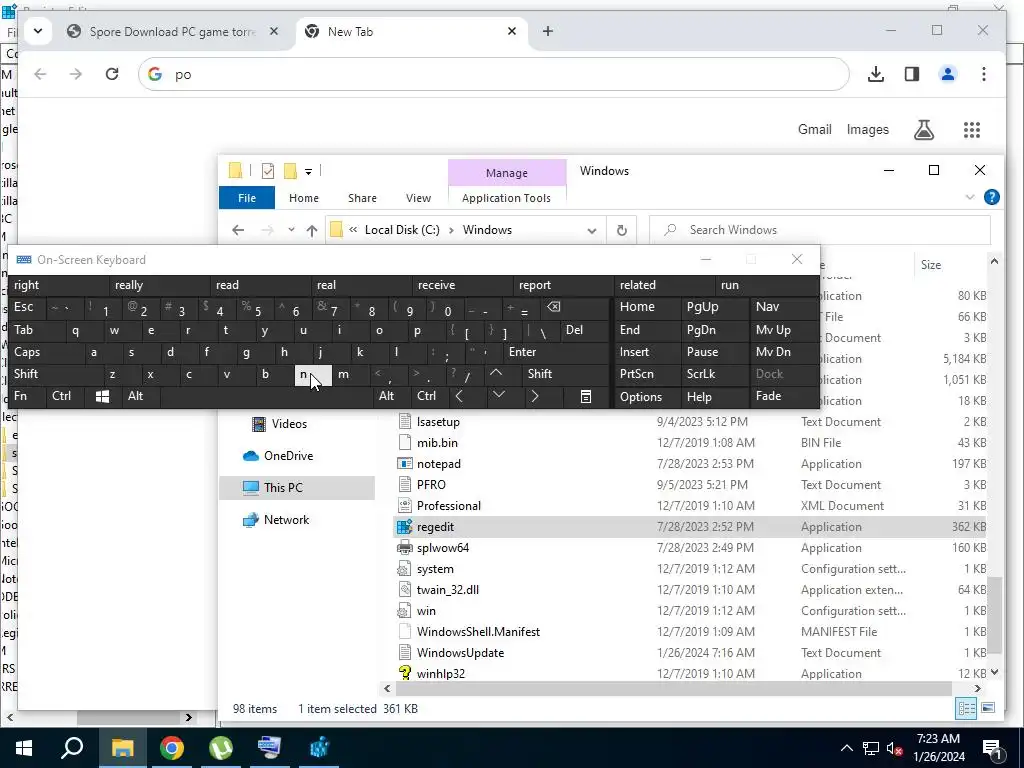
Task: Close the Spore Download tab
Action: (x=274, y=31)
